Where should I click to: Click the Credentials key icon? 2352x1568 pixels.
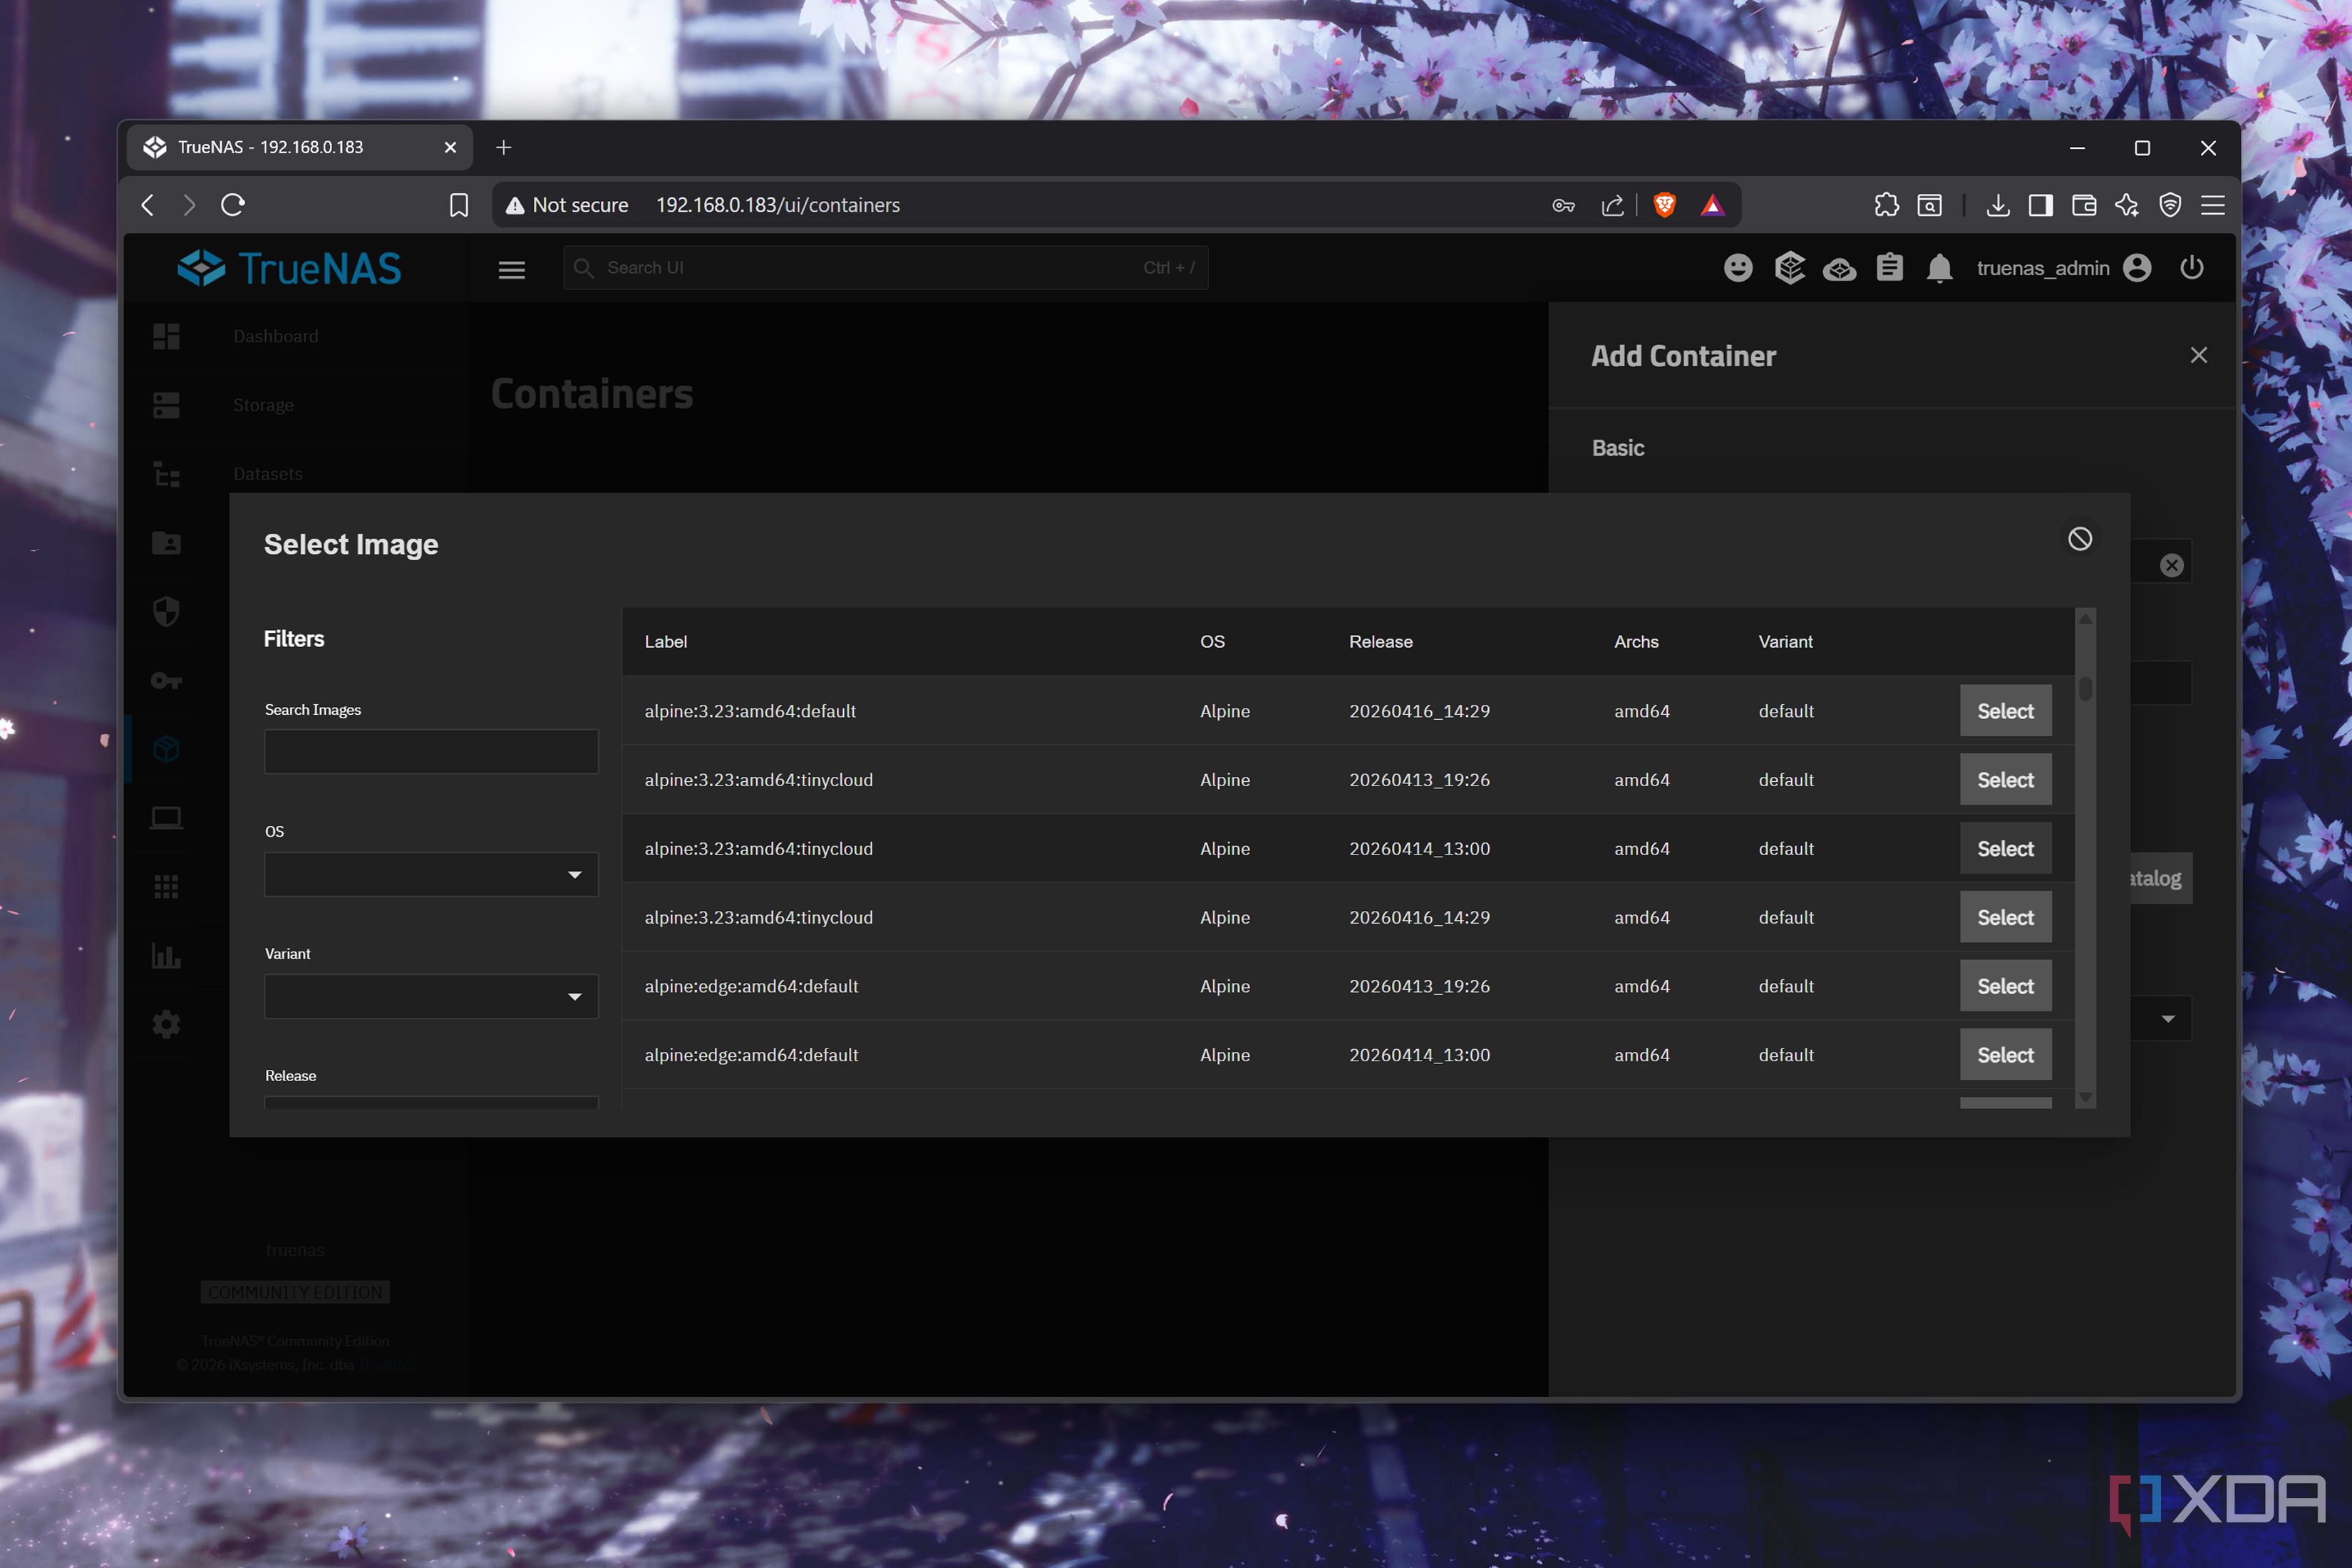pos(166,681)
